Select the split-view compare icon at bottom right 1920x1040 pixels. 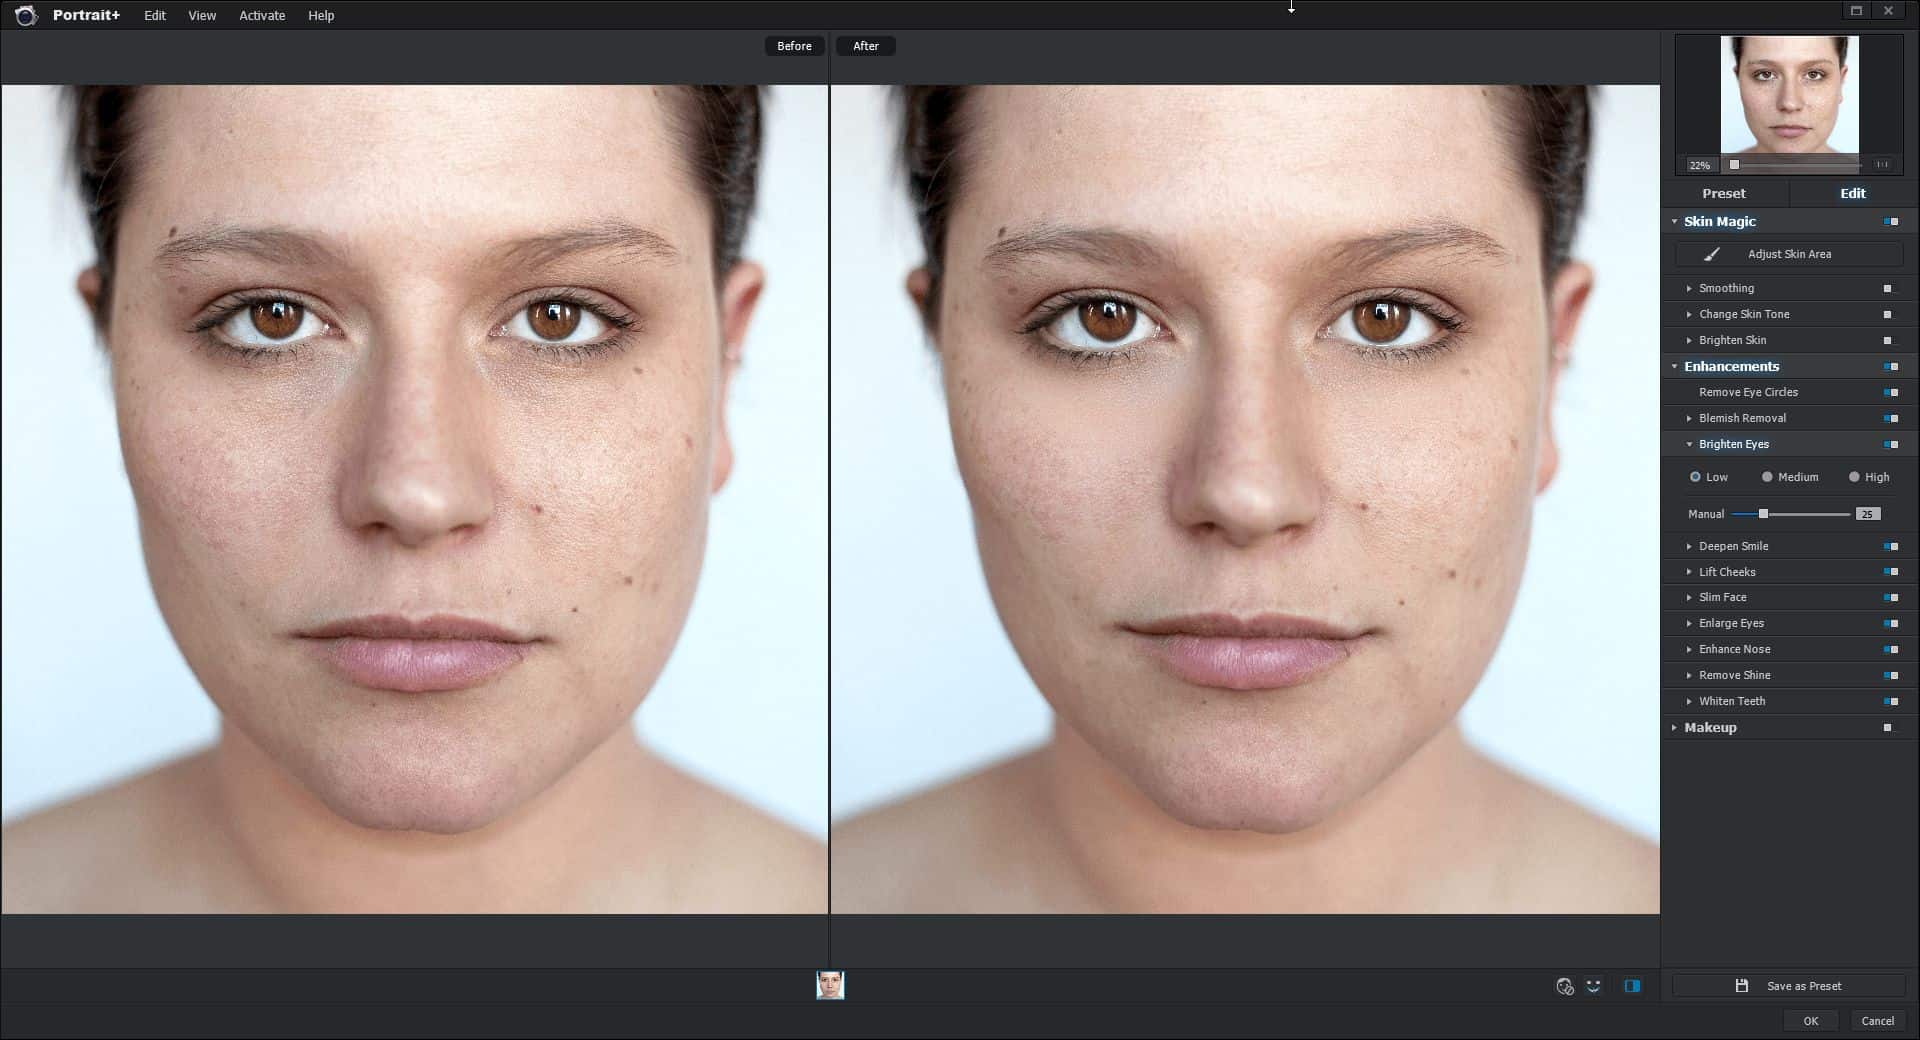click(1632, 985)
